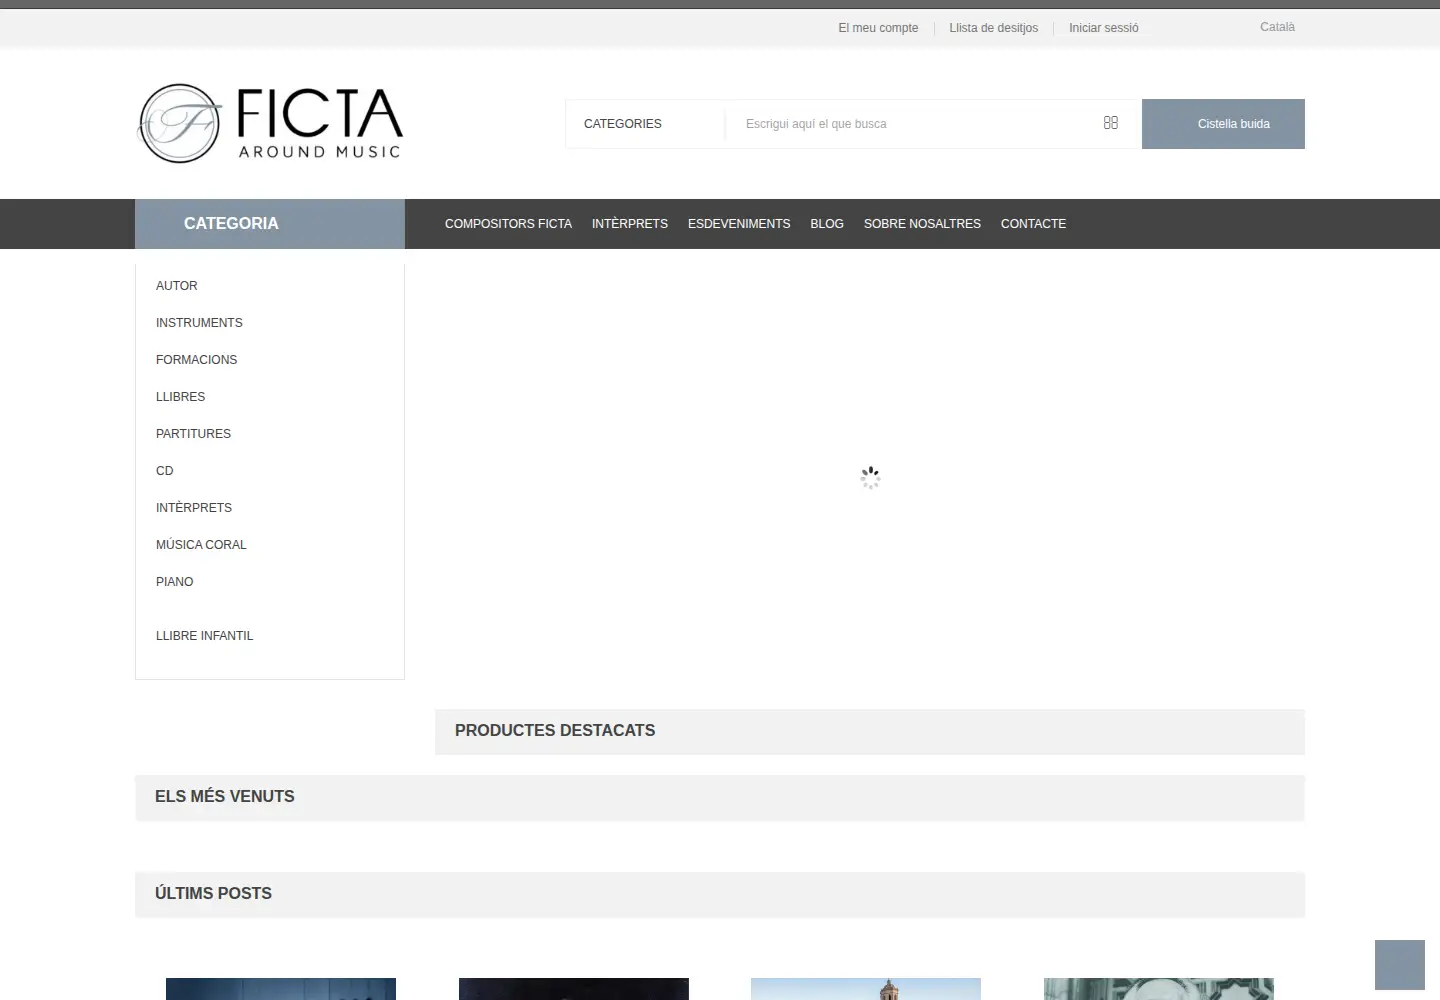
Task: Select LLIBRE INFANTIL category in sidebar
Action: click(205, 636)
